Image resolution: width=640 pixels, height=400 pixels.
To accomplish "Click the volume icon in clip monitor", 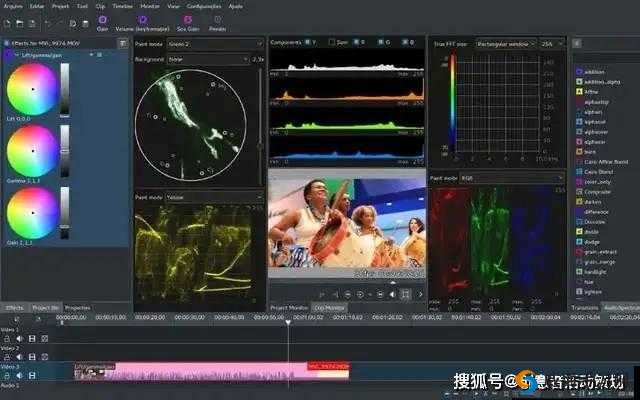I will [x=392, y=294].
